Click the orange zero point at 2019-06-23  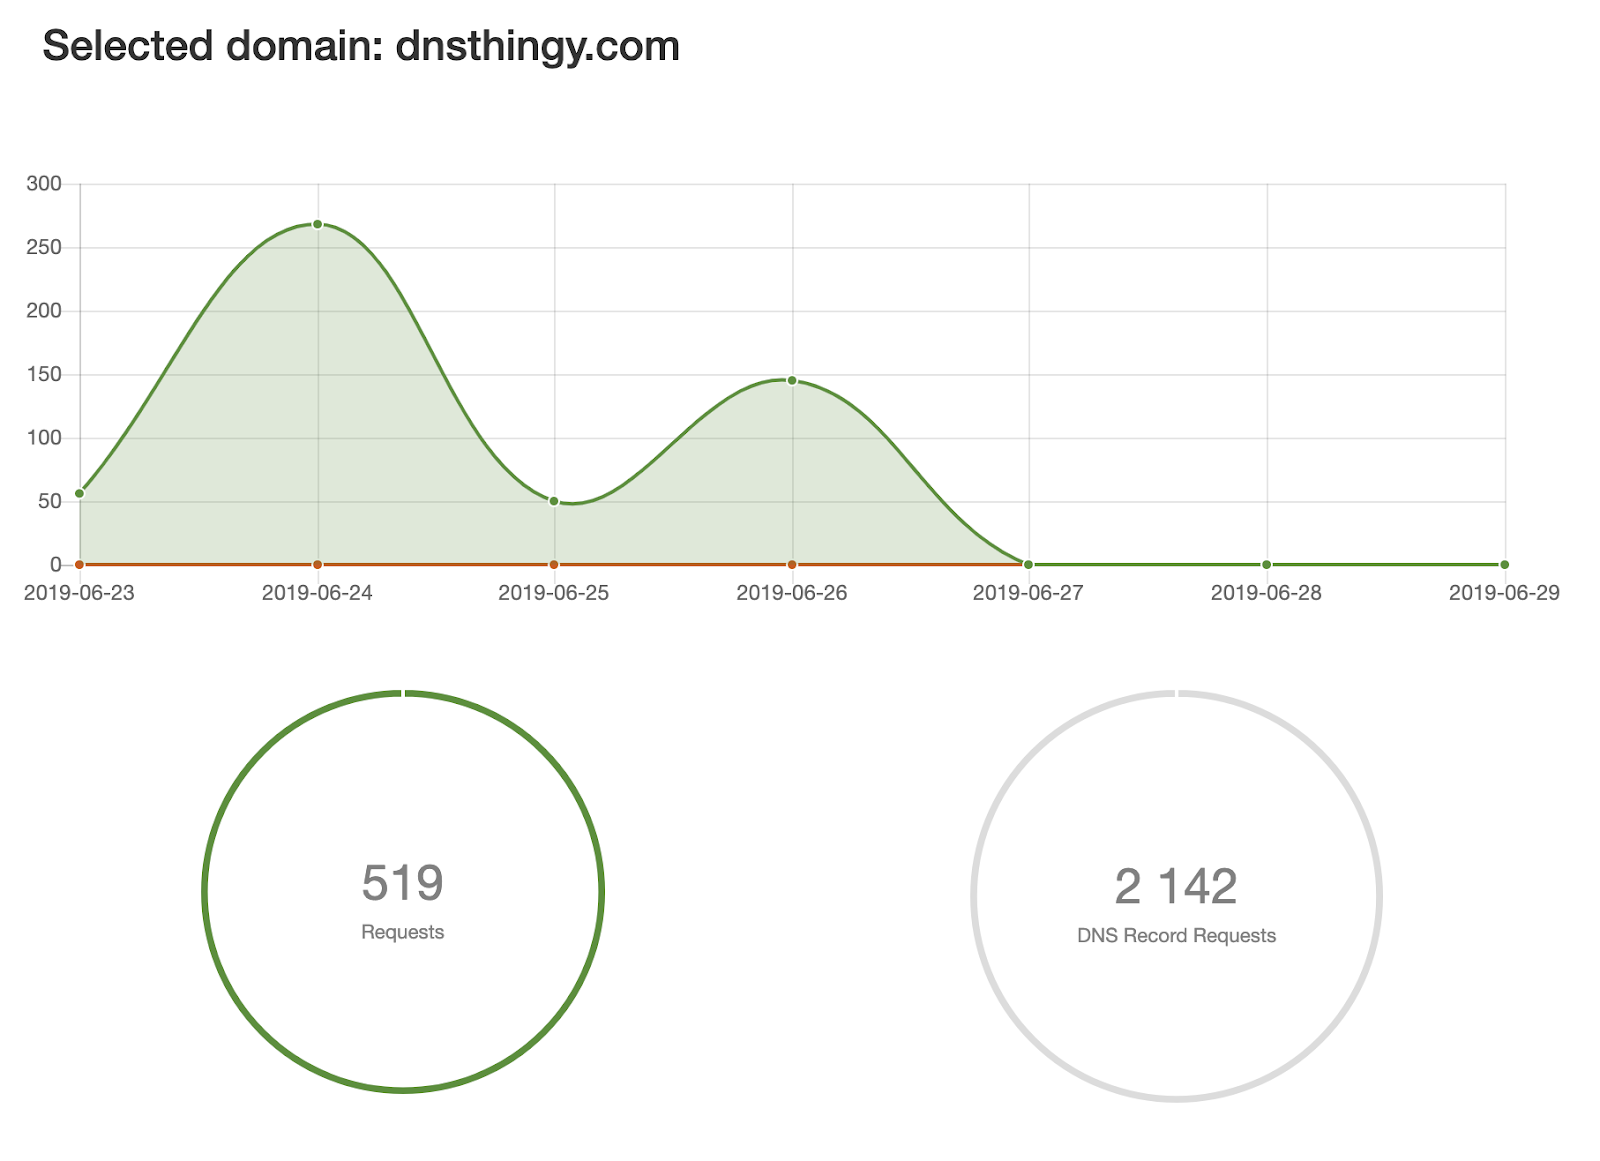point(80,565)
